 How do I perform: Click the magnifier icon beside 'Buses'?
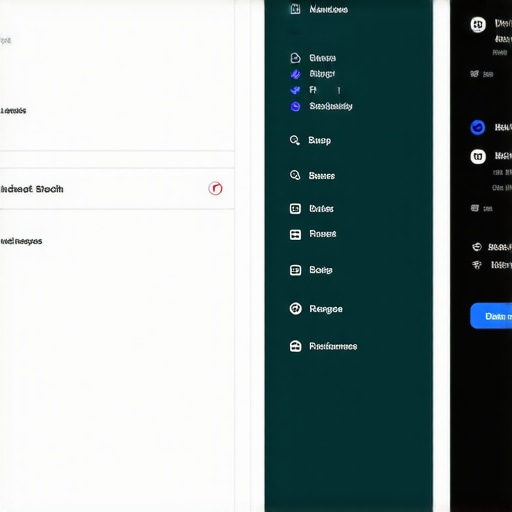295,175
